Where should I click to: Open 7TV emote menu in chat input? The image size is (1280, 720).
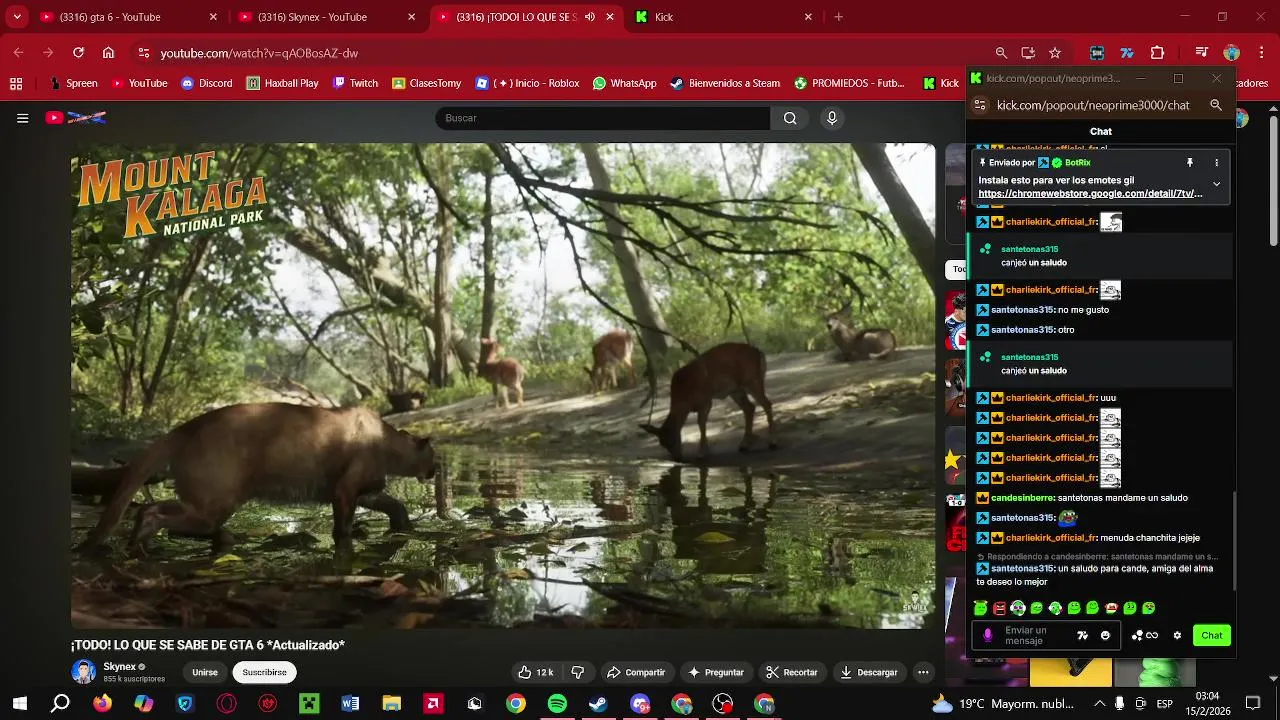(x=1082, y=635)
